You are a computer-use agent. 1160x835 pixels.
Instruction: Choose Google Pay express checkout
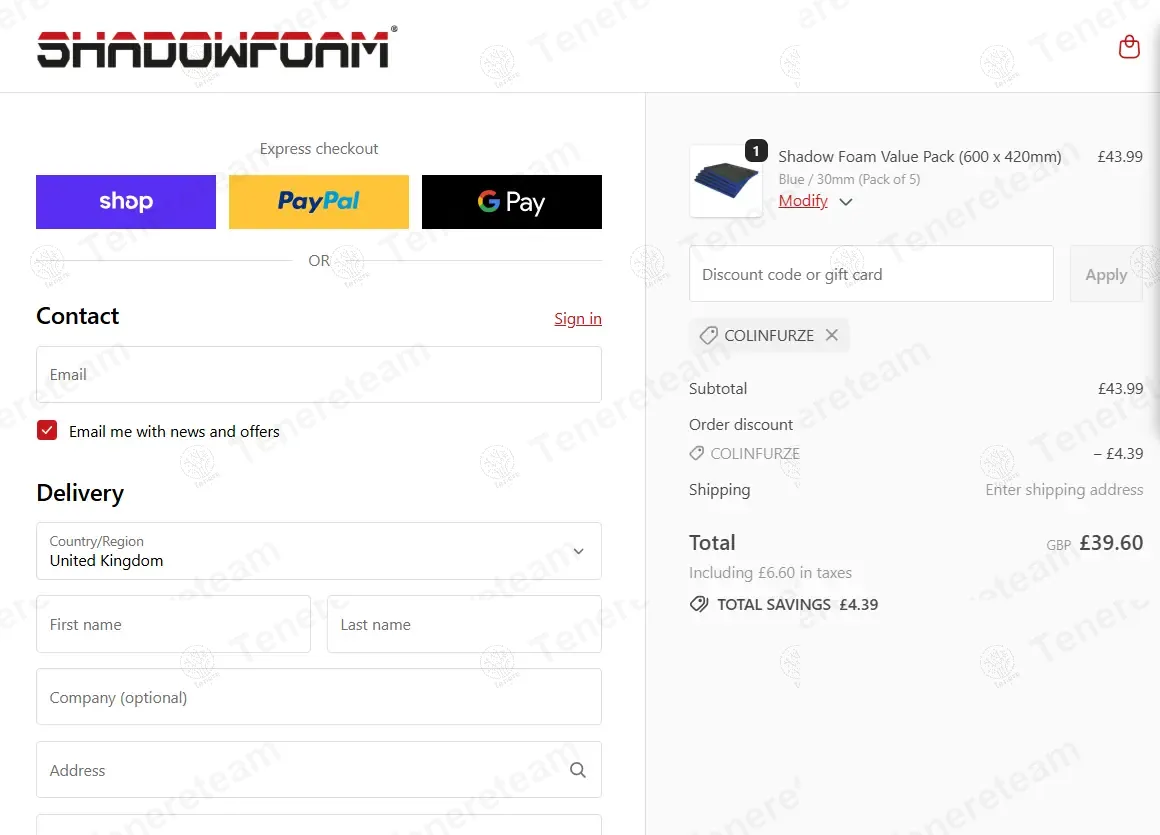tap(512, 202)
